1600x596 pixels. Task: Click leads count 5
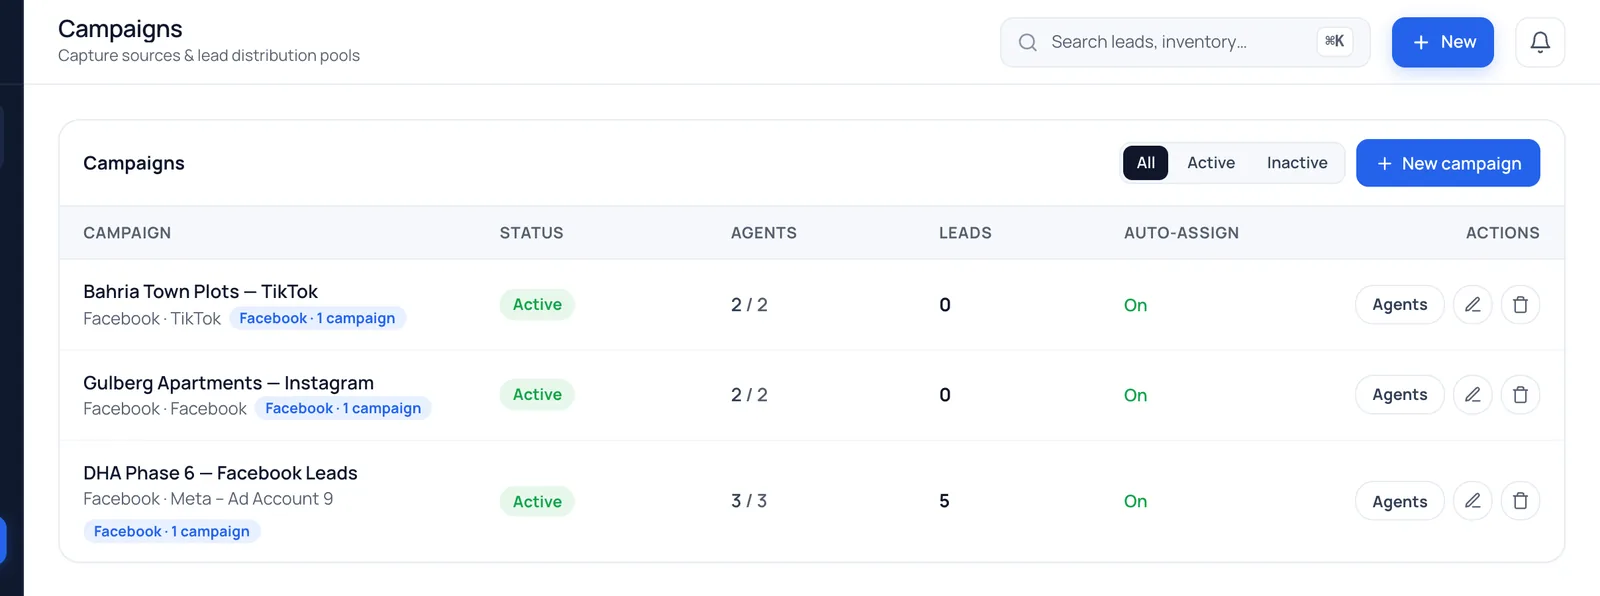(944, 501)
